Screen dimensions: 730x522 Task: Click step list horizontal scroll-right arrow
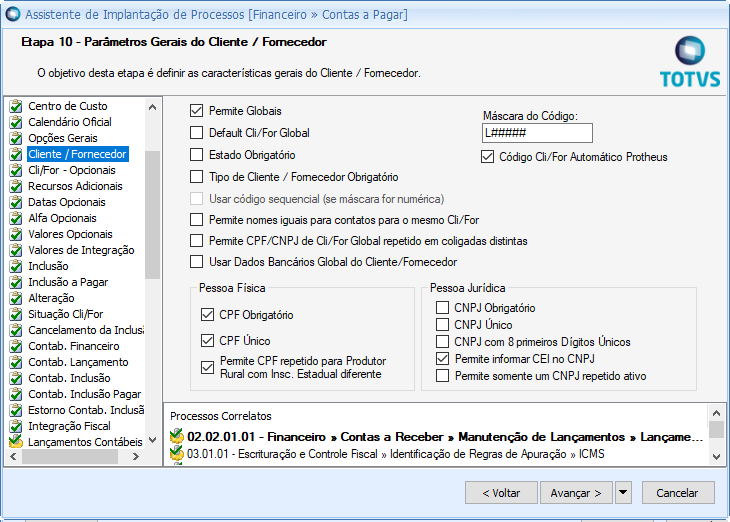pos(135,457)
